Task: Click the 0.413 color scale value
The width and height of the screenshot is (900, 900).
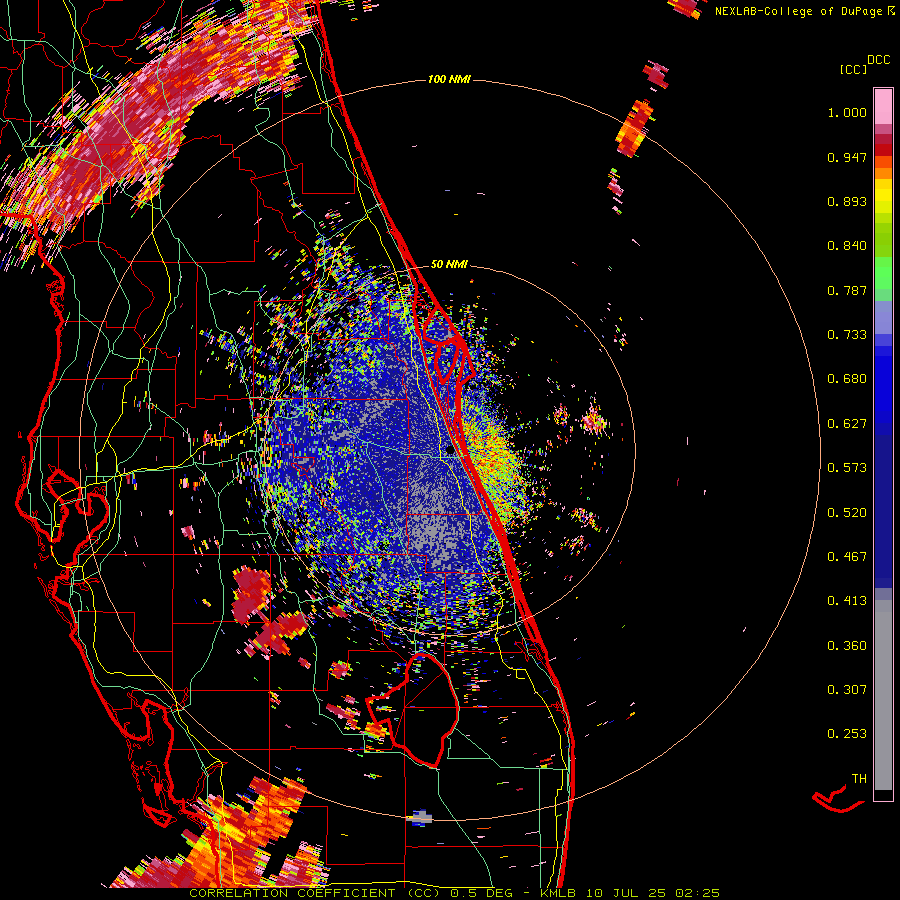Action: pyautogui.click(x=847, y=601)
